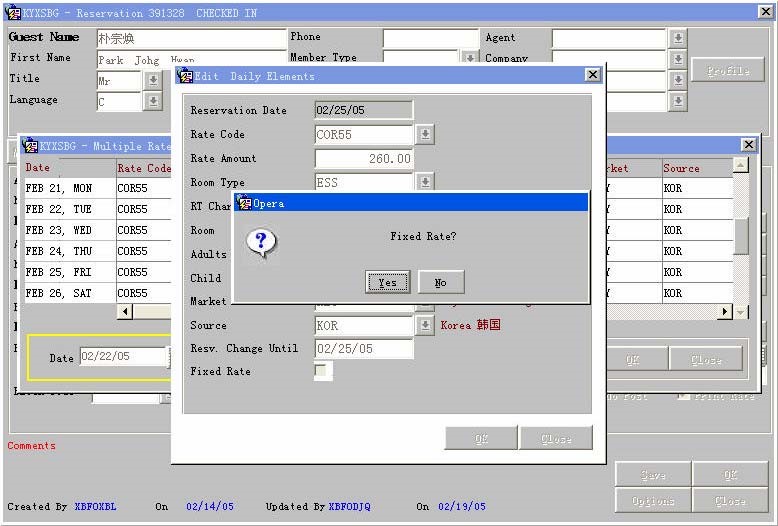Close the Edit Daily Elements dialog
This screenshot has width=778, height=526.
click(592, 75)
